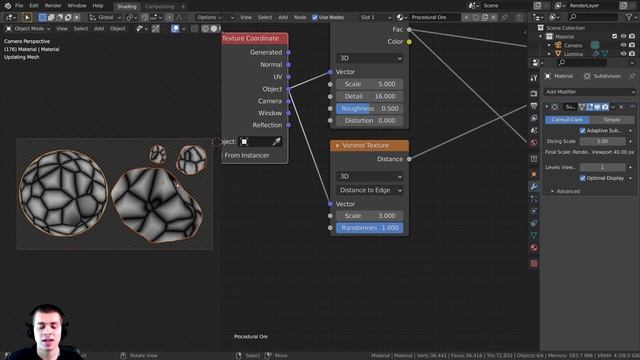The image size is (640, 360).
Task: Click the Blender logo icon
Action: [x=7, y=6]
